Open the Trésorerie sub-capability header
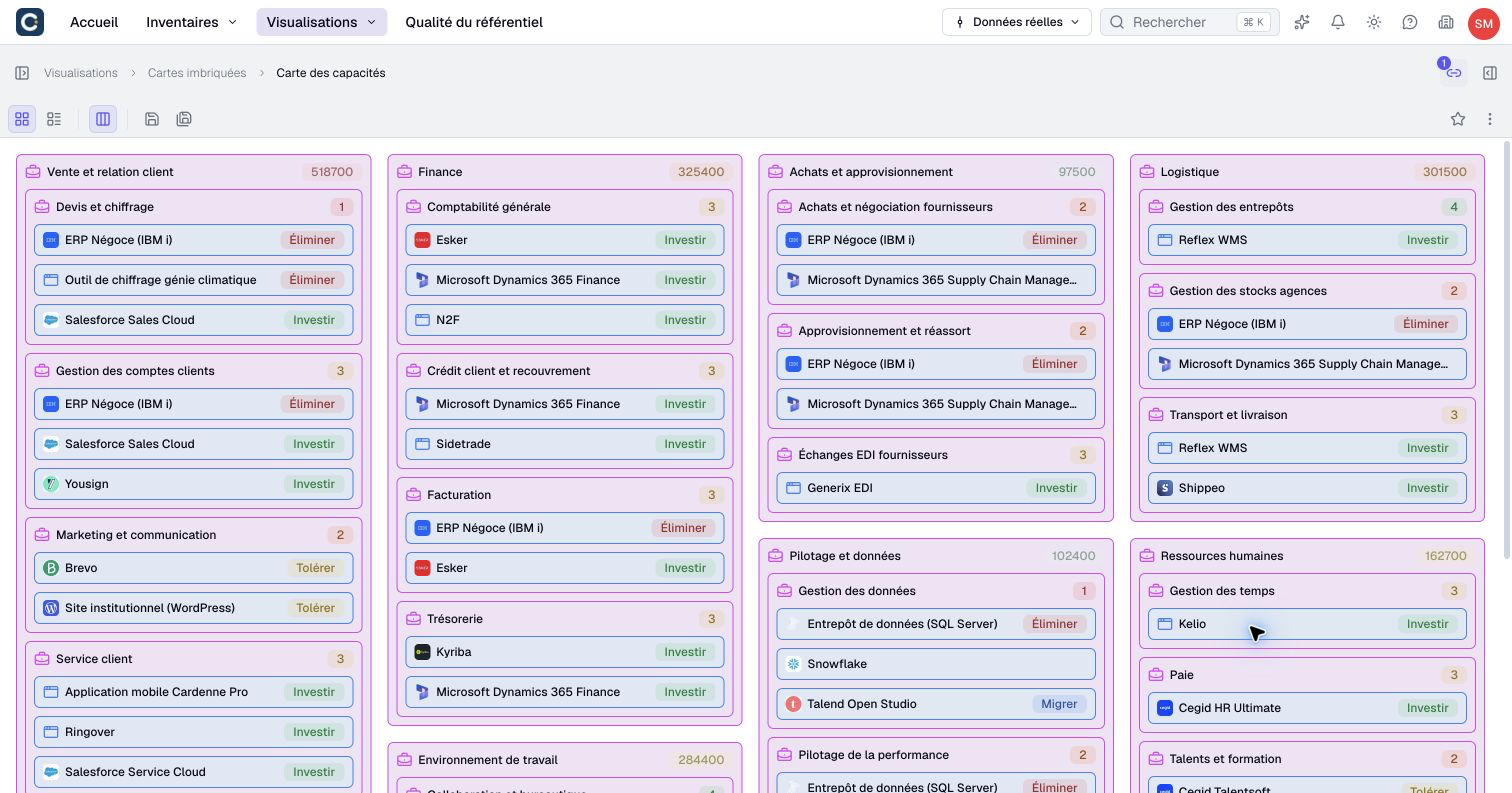This screenshot has height=793, width=1512. pyautogui.click(x=565, y=619)
